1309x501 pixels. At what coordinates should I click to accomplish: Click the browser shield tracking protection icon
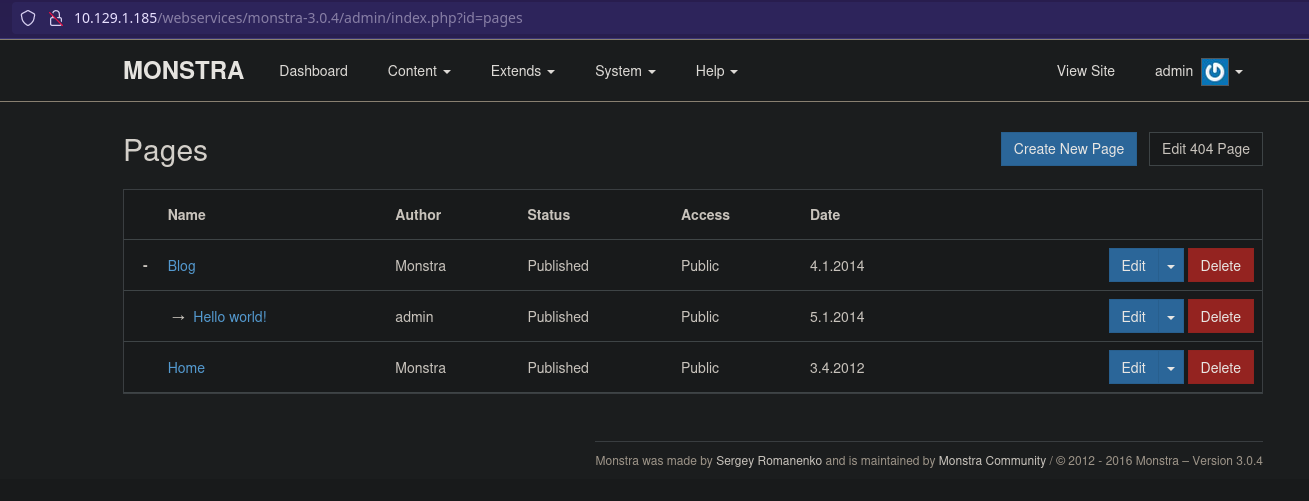[x=28, y=18]
